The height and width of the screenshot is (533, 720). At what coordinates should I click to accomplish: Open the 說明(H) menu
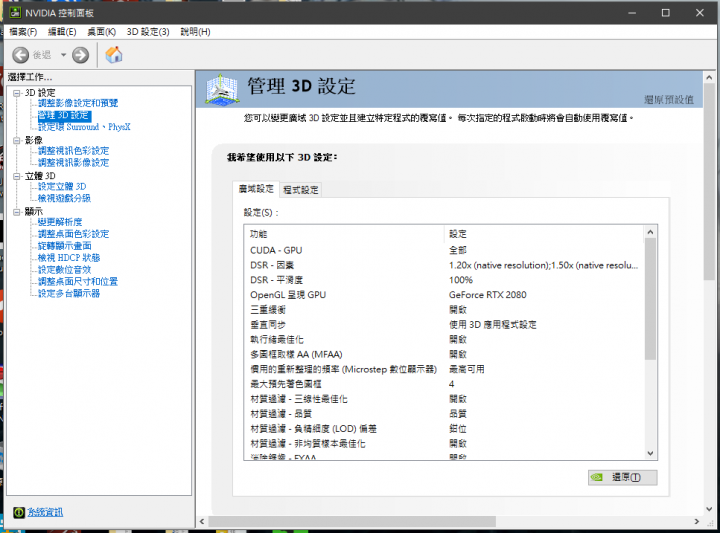coord(195,32)
